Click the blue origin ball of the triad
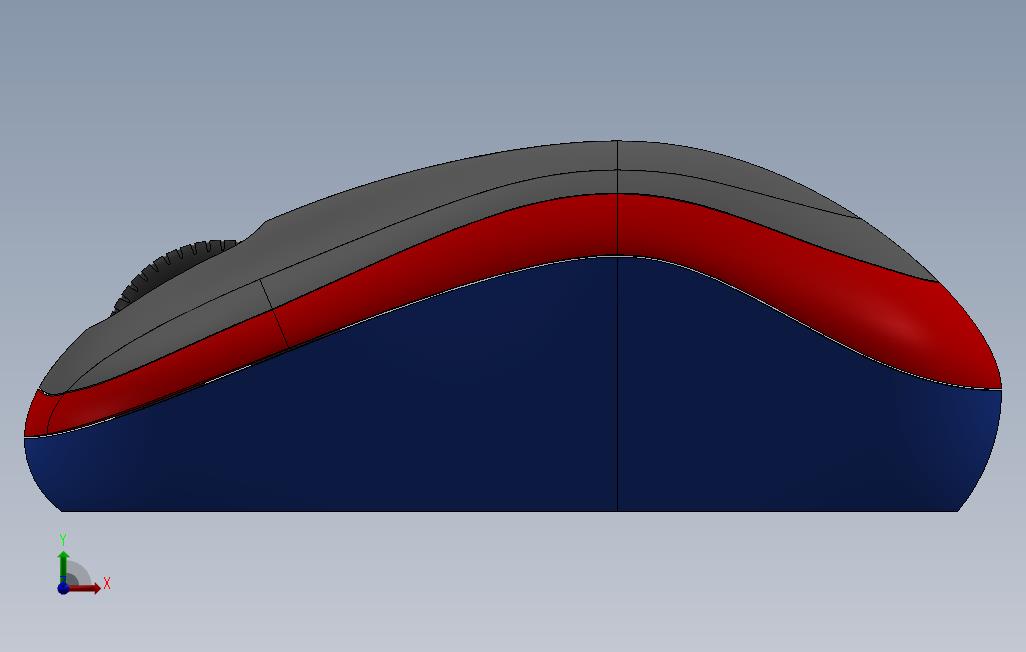The width and height of the screenshot is (1026, 652). click(63, 588)
